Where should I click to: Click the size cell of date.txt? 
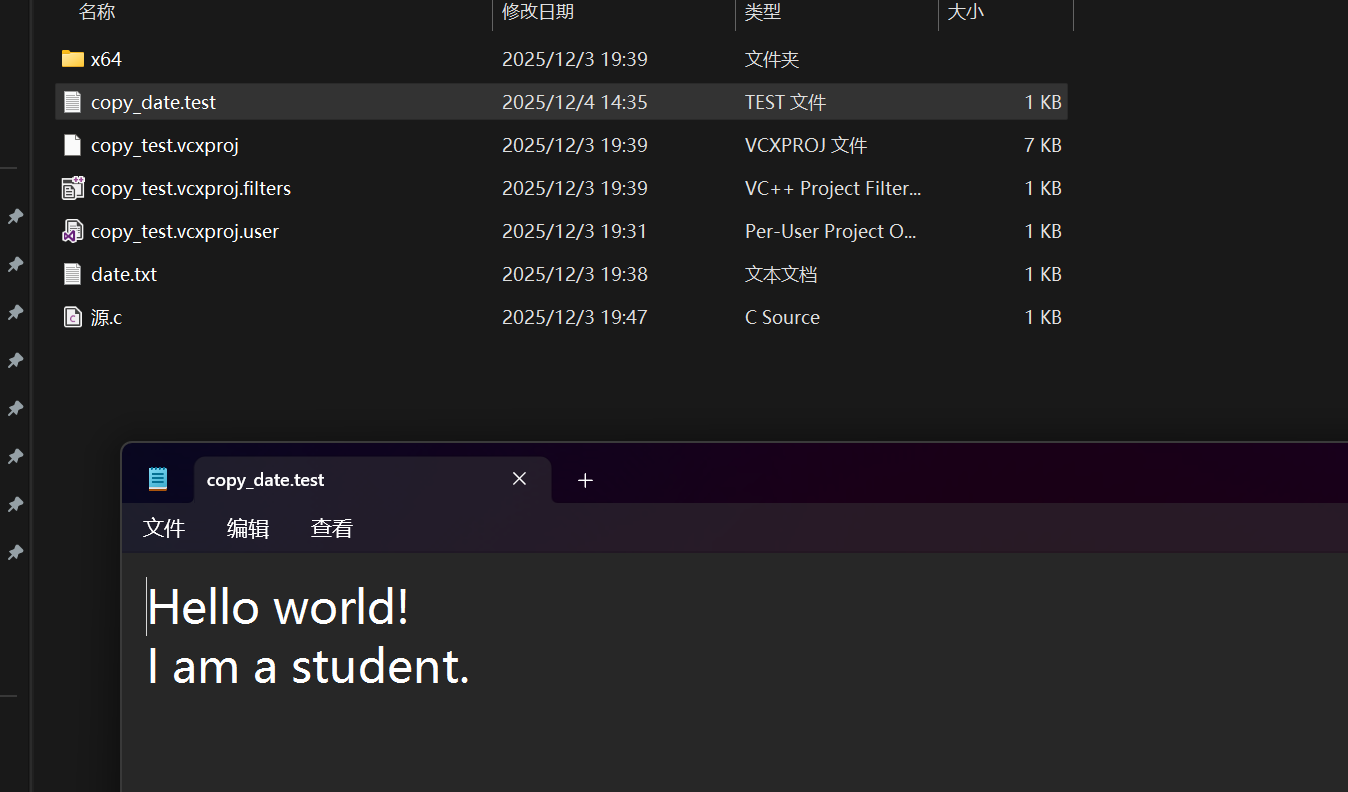1043,274
